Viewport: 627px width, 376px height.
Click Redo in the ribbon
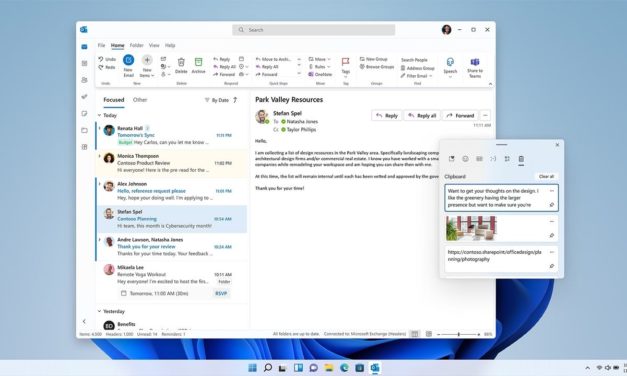(107, 67)
